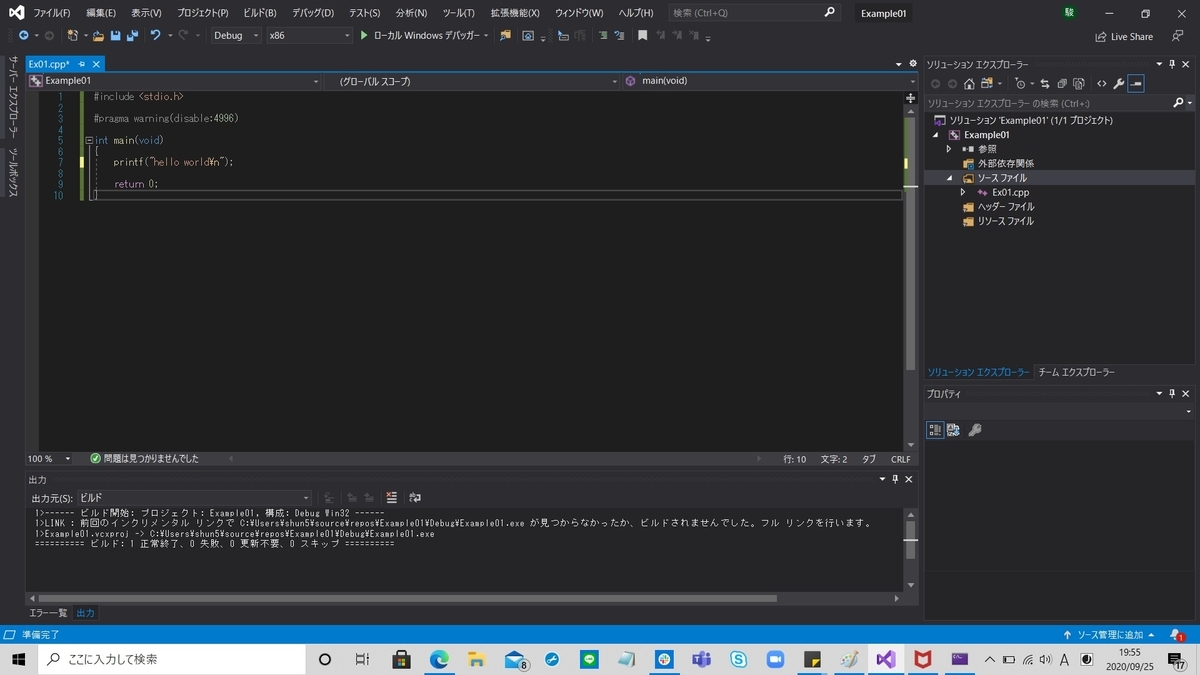This screenshot has height=675, width=1200.
Task: Click the Sync with Active Document icon
Action: [x=1045, y=84]
